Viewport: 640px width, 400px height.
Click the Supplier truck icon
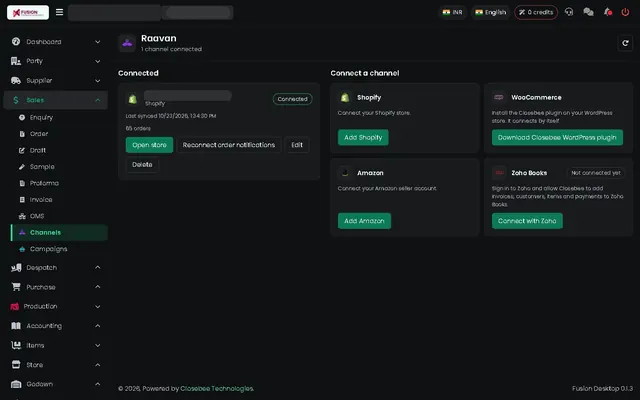16,80
